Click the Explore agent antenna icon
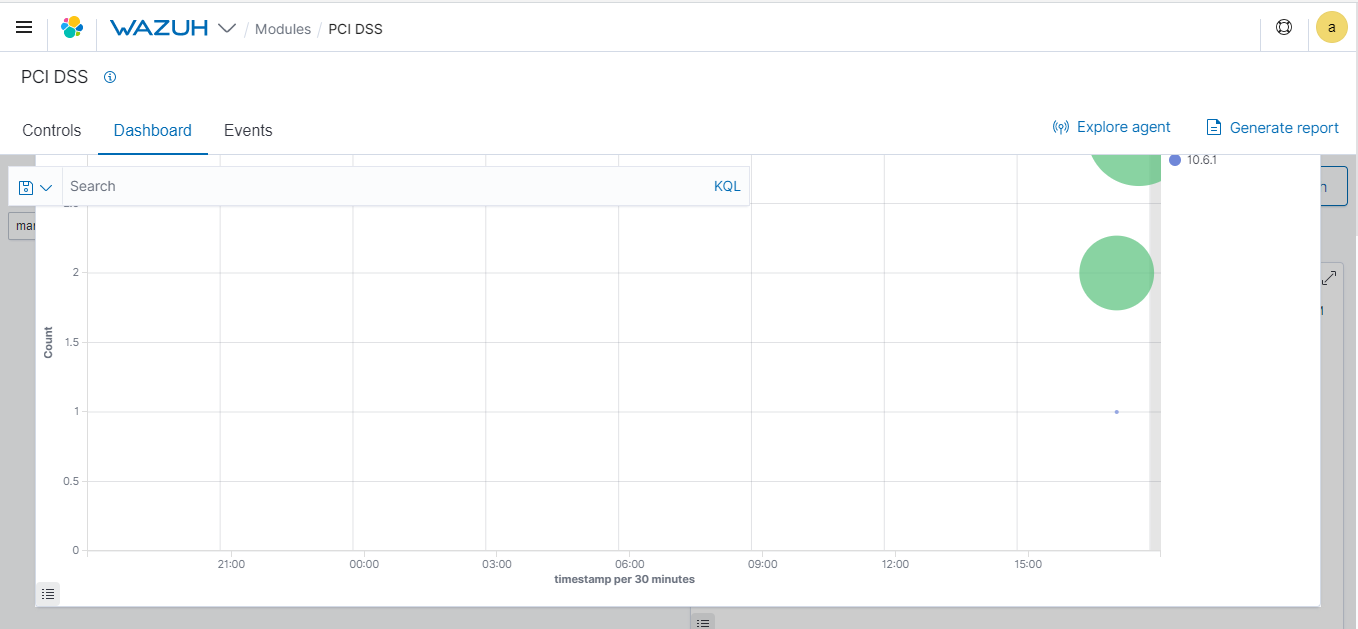 coord(1060,127)
